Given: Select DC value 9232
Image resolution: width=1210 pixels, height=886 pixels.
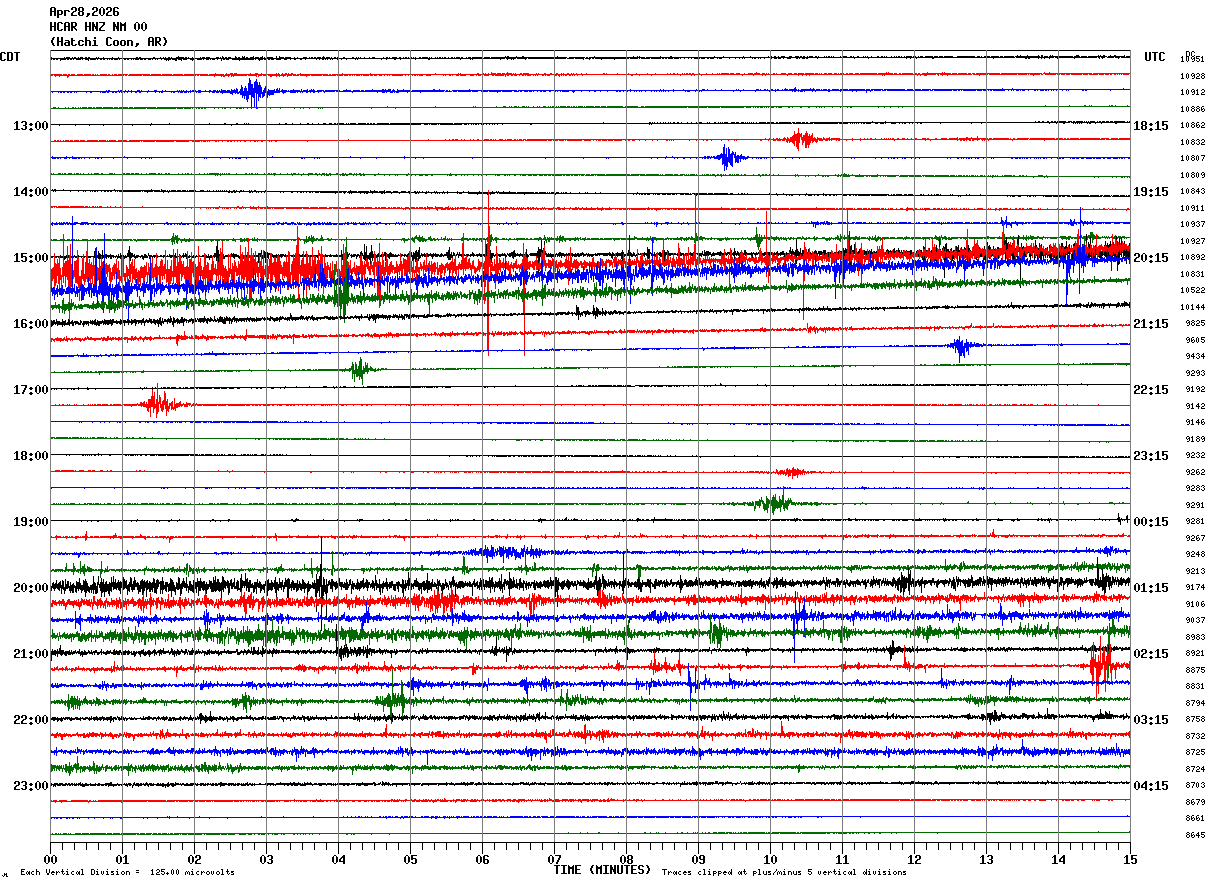Looking at the screenshot, I should click(1195, 456).
